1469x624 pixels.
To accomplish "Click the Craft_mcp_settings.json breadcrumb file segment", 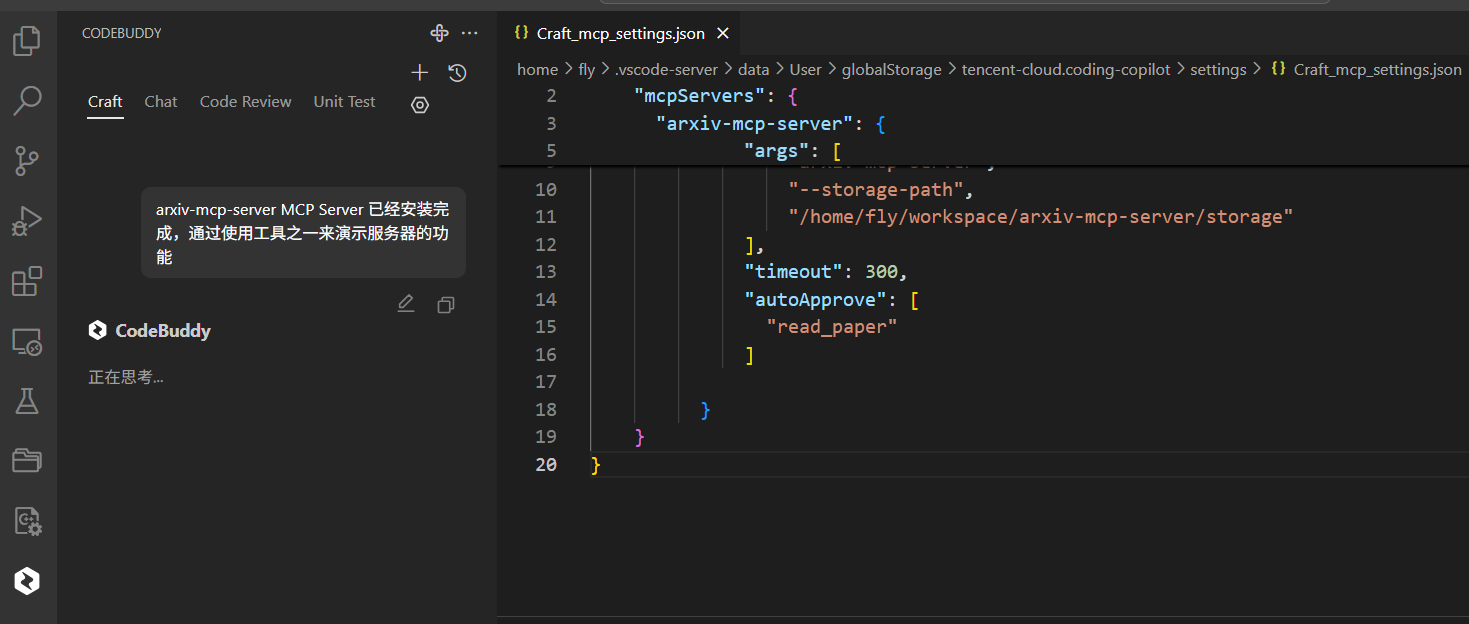I will click(1377, 69).
